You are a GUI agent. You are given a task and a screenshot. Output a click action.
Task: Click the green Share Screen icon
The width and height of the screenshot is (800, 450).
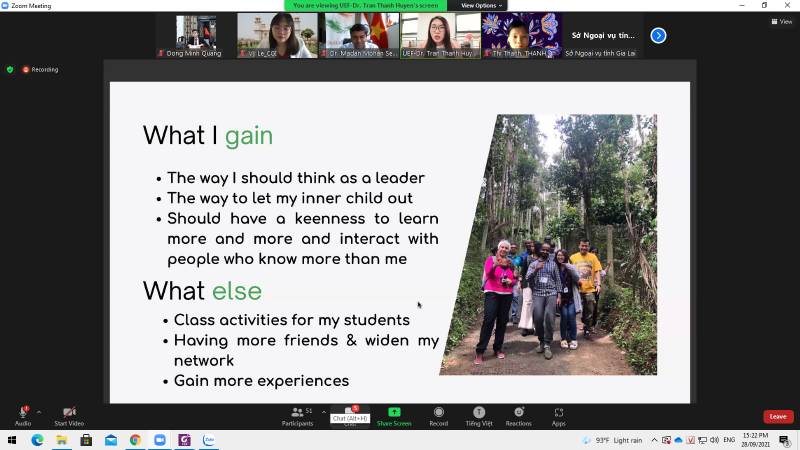tap(394, 413)
